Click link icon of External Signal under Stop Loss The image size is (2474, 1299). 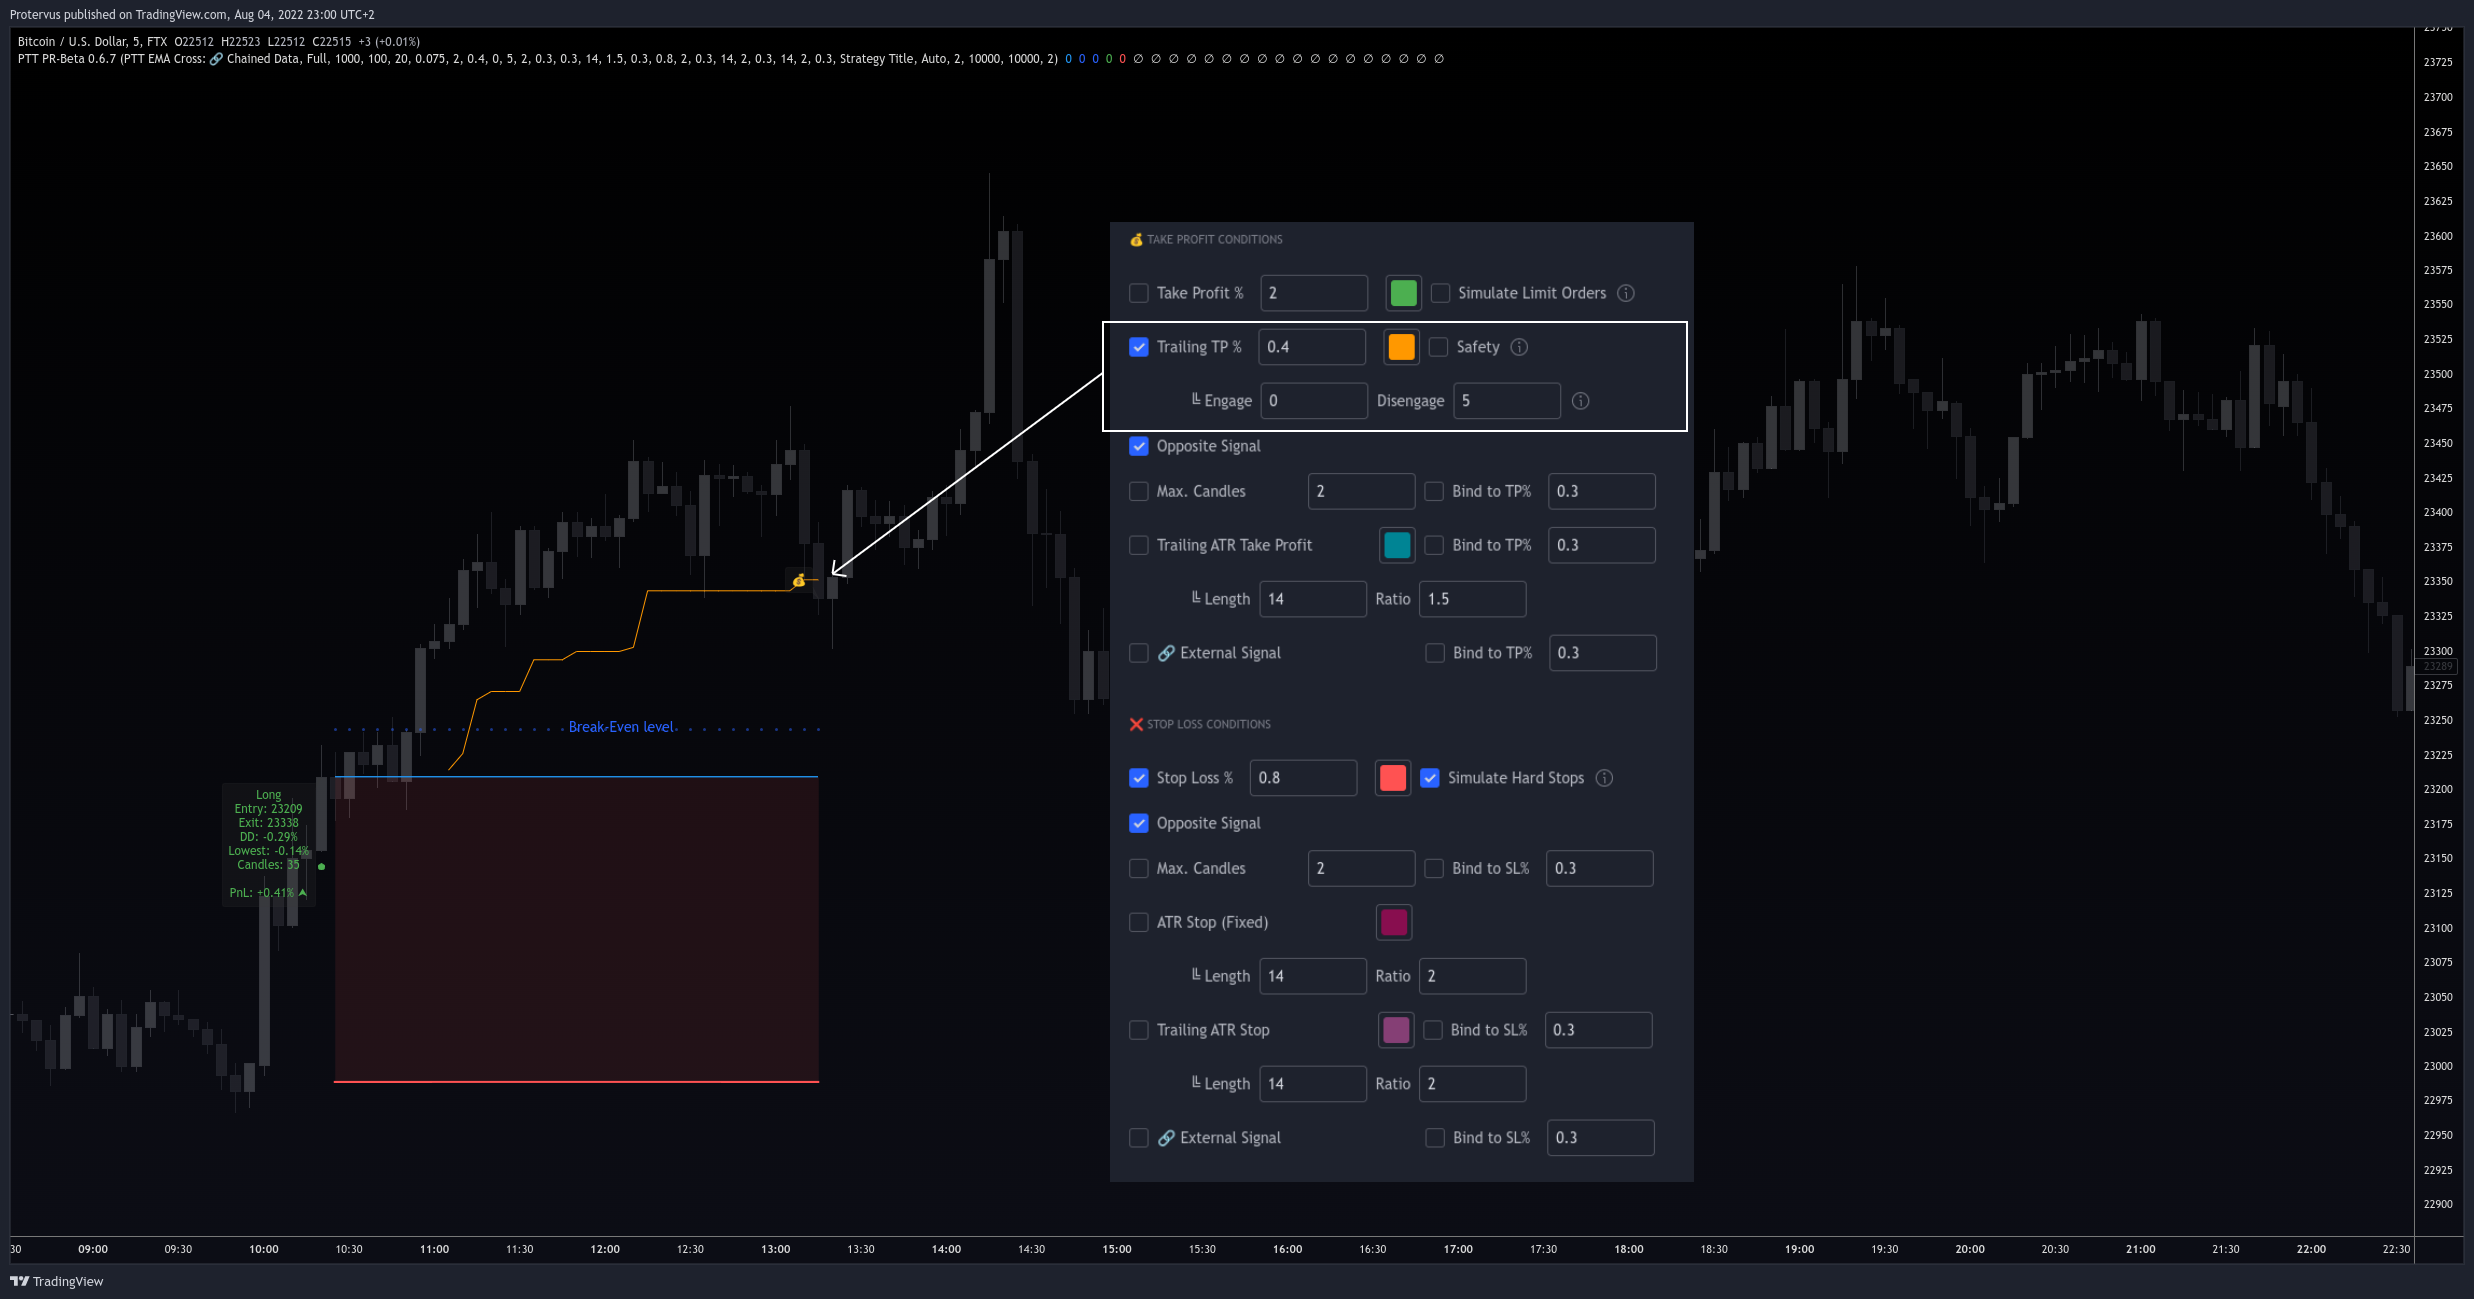coord(1166,1138)
